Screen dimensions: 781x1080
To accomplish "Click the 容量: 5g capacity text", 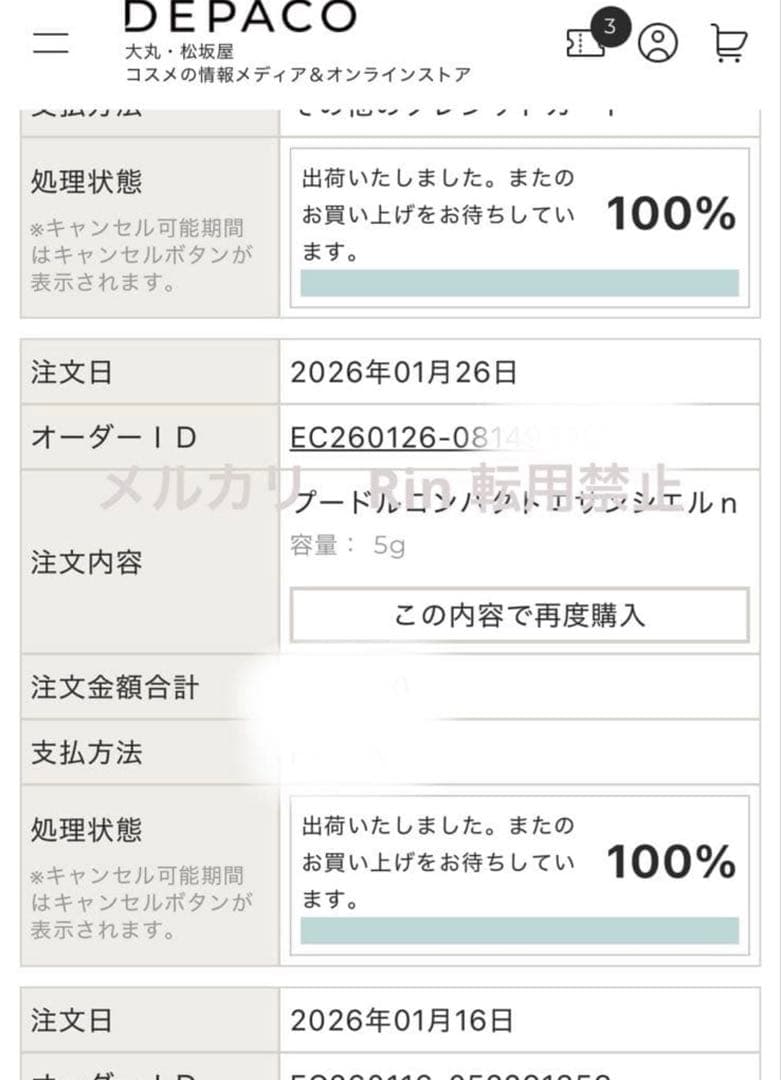I will [345, 545].
